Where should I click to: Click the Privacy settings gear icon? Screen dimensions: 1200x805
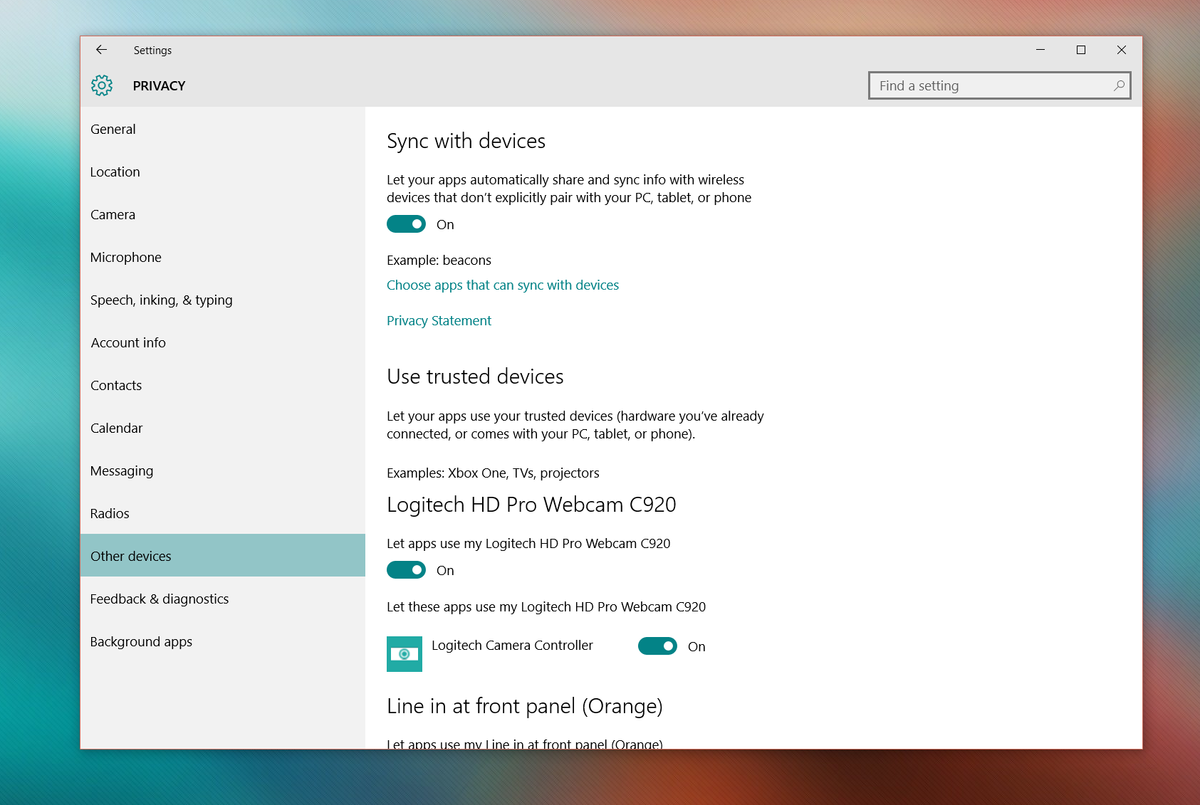click(x=101, y=86)
